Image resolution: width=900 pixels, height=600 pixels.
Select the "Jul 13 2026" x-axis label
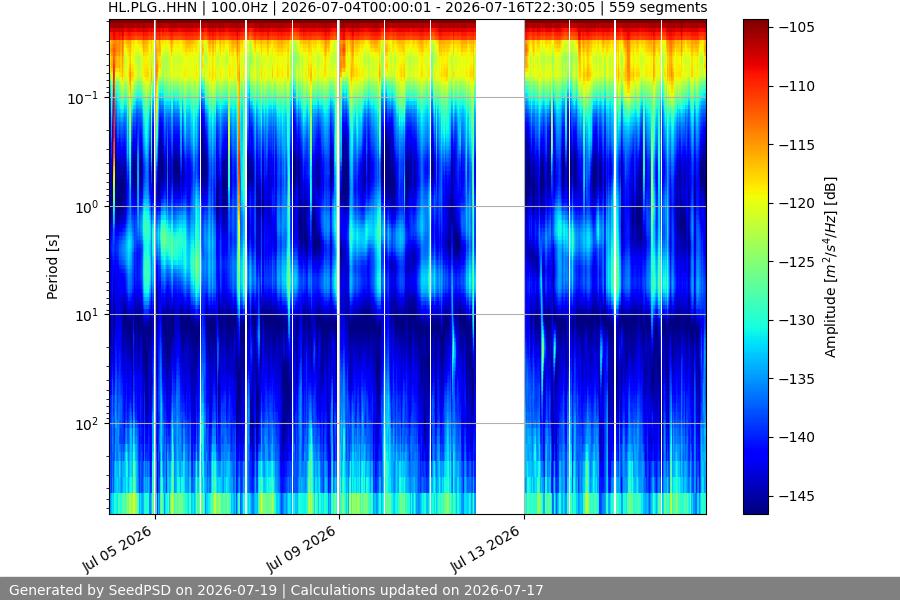(487, 548)
